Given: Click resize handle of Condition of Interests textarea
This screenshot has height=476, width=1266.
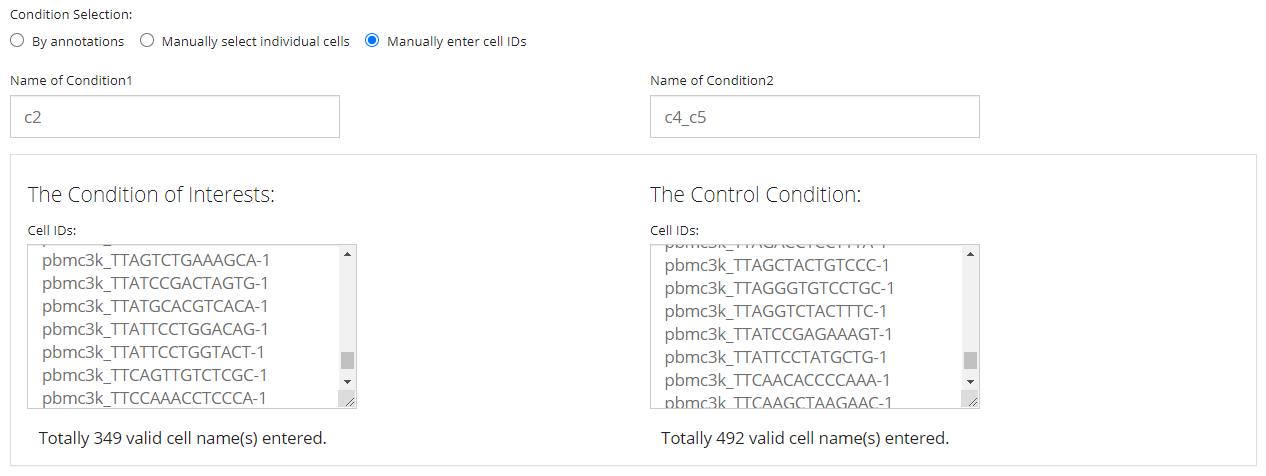Looking at the screenshot, I should [347, 399].
